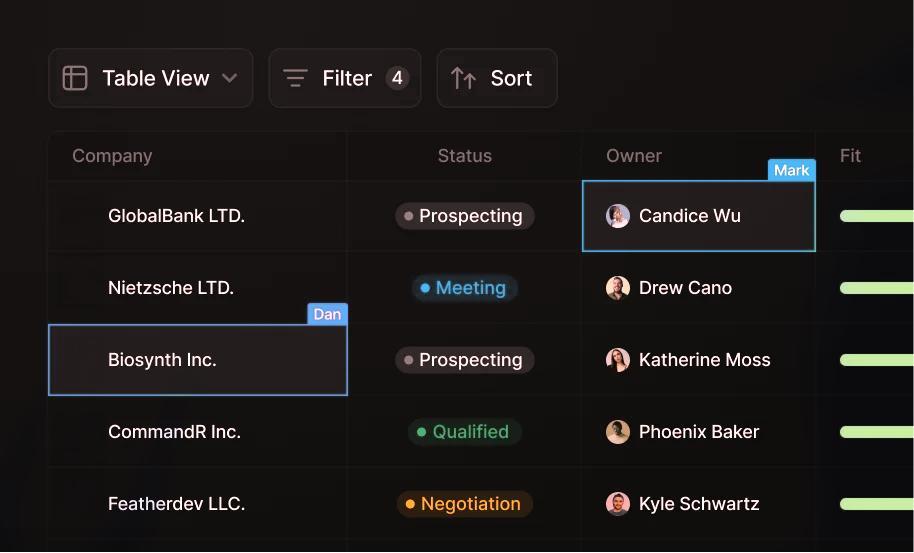Click Drew Cano's avatar
The height and width of the screenshot is (553, 914).
[x=618, y=288]
